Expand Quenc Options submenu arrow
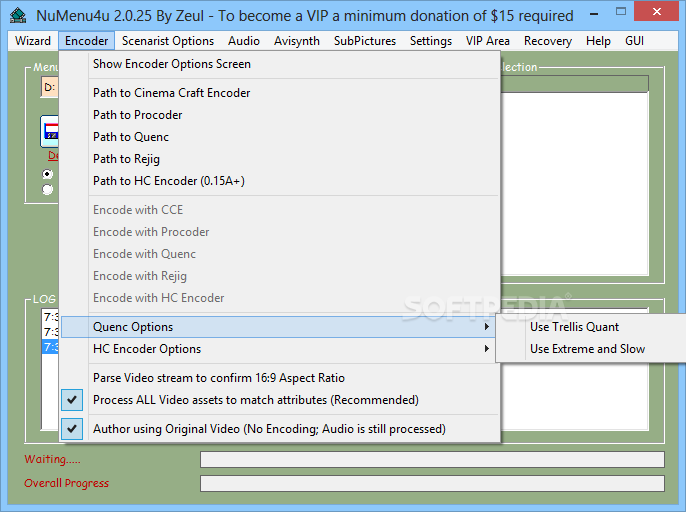Screen dimensions: 686x512 486,327
